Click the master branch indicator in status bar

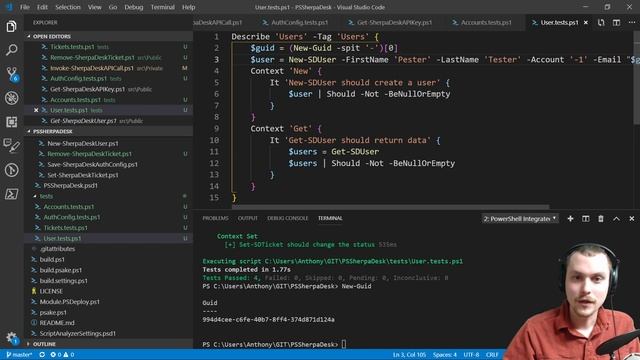tap(19, 355)
